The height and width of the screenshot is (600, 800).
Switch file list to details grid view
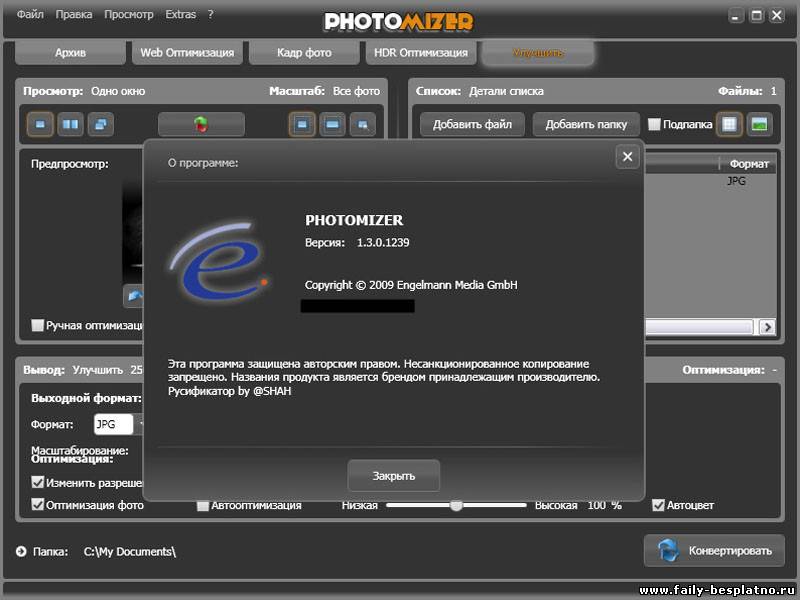tap(729, 124)
